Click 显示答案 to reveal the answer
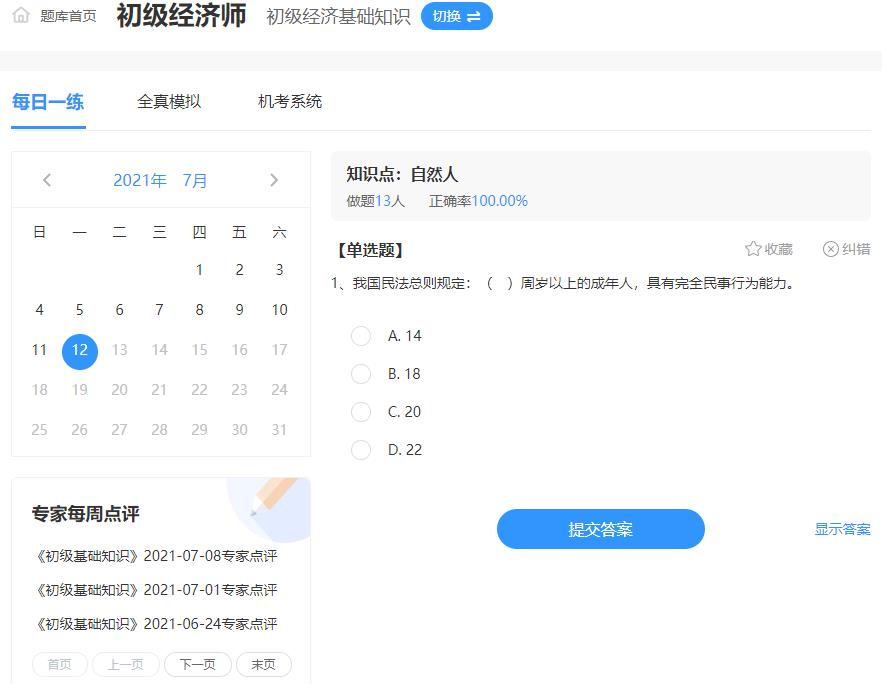Screen dimensions: 882x684 [840, 529]
